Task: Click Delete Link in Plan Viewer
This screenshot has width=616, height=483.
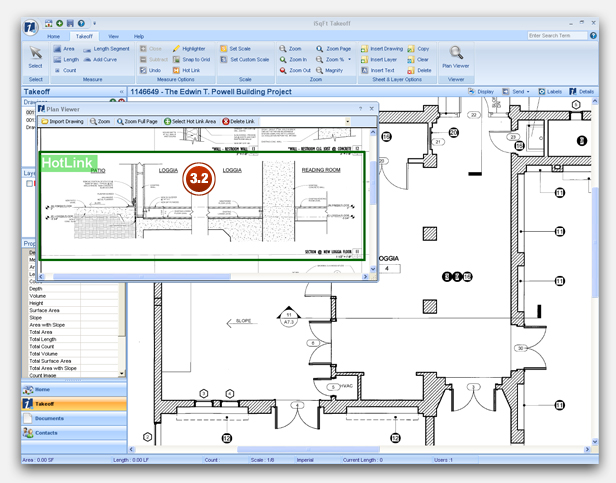Action: (238, 121)
